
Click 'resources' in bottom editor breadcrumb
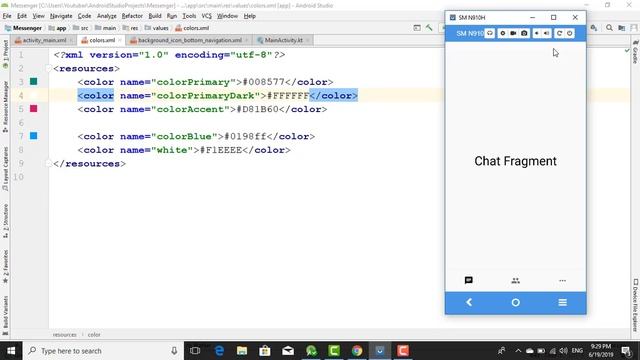point(64,334)
